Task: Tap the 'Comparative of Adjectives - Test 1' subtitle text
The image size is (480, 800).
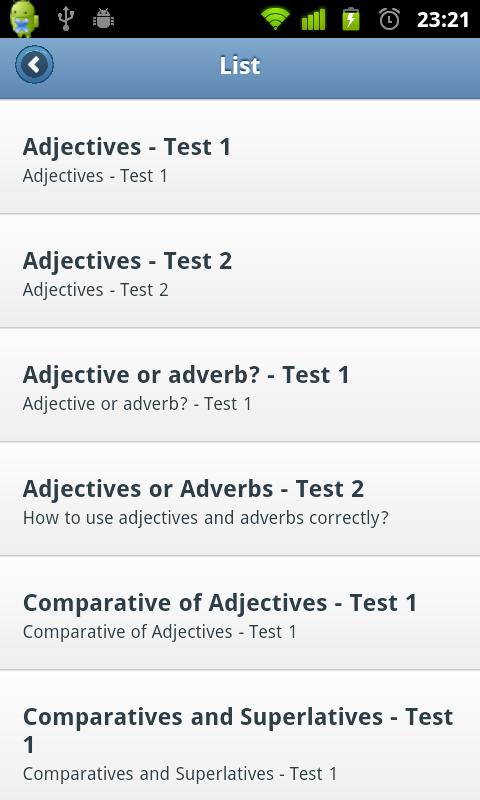Action: 160,632
